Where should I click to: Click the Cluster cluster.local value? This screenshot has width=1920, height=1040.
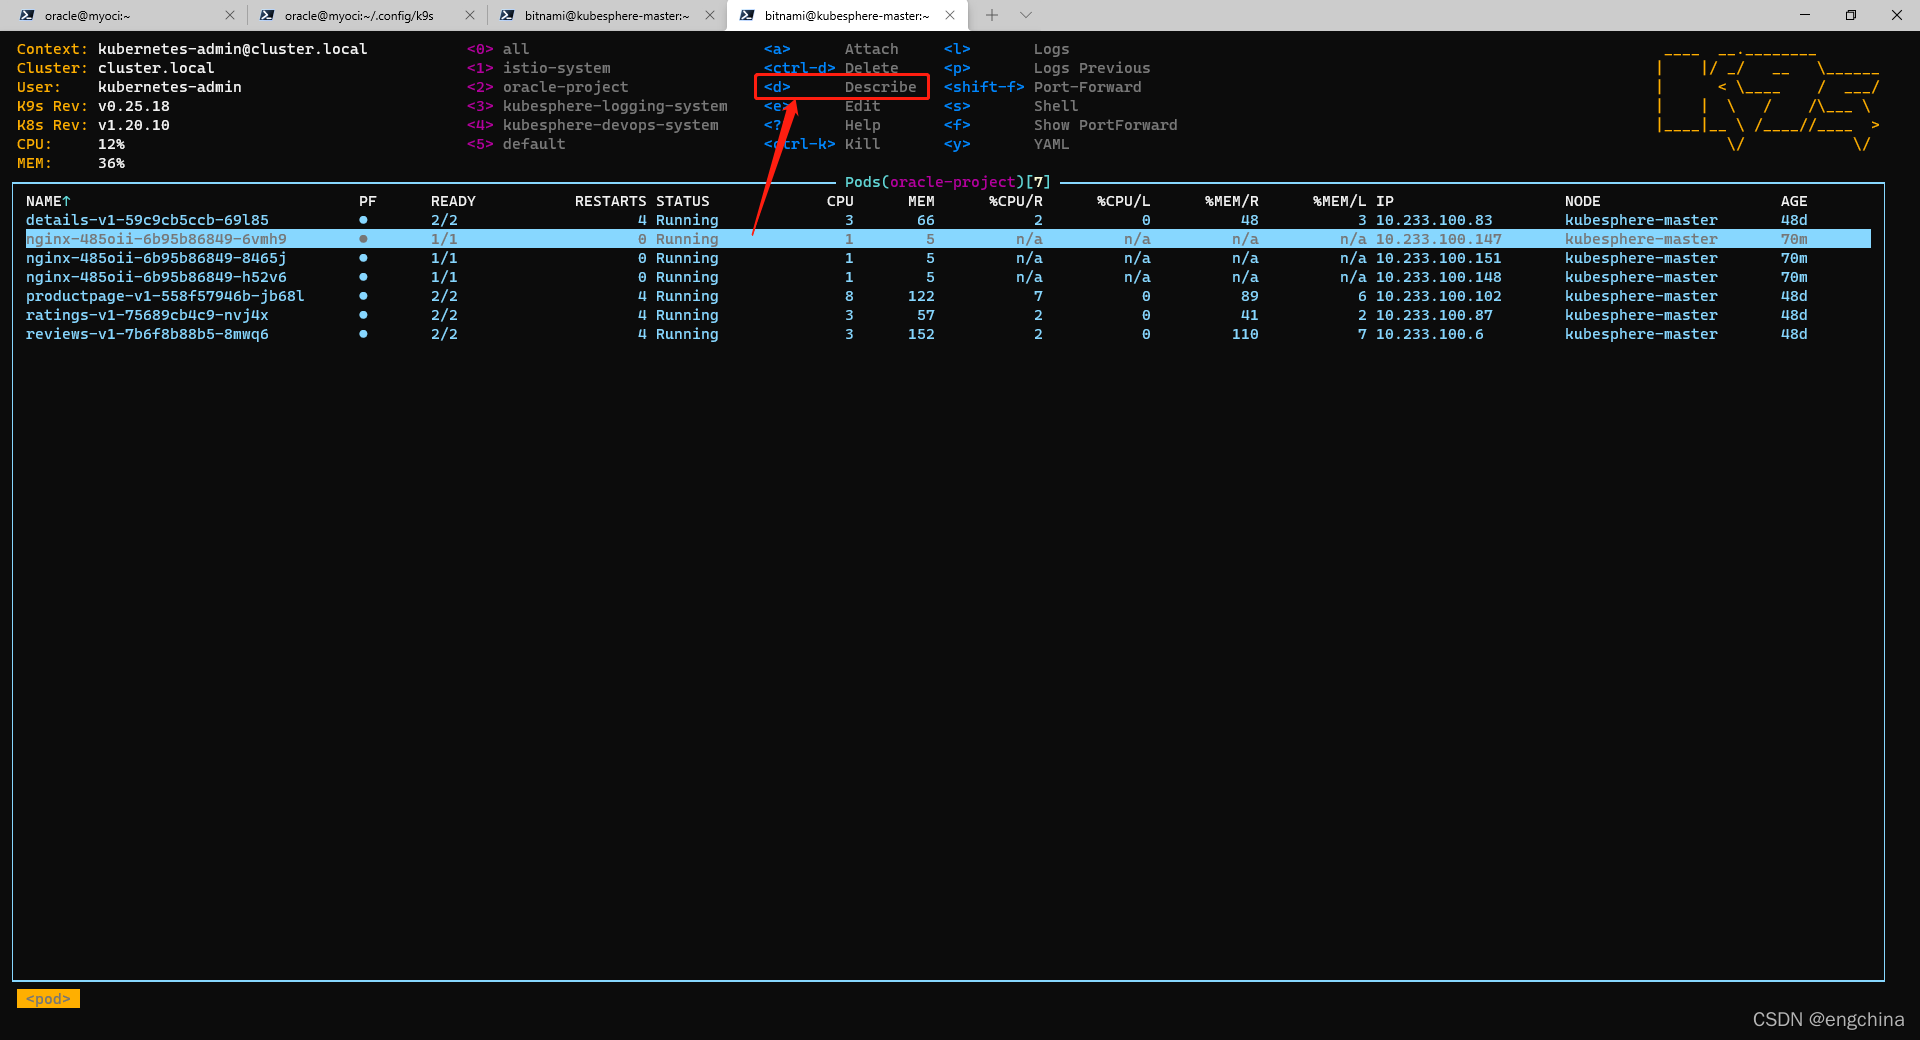click(156, 68)
